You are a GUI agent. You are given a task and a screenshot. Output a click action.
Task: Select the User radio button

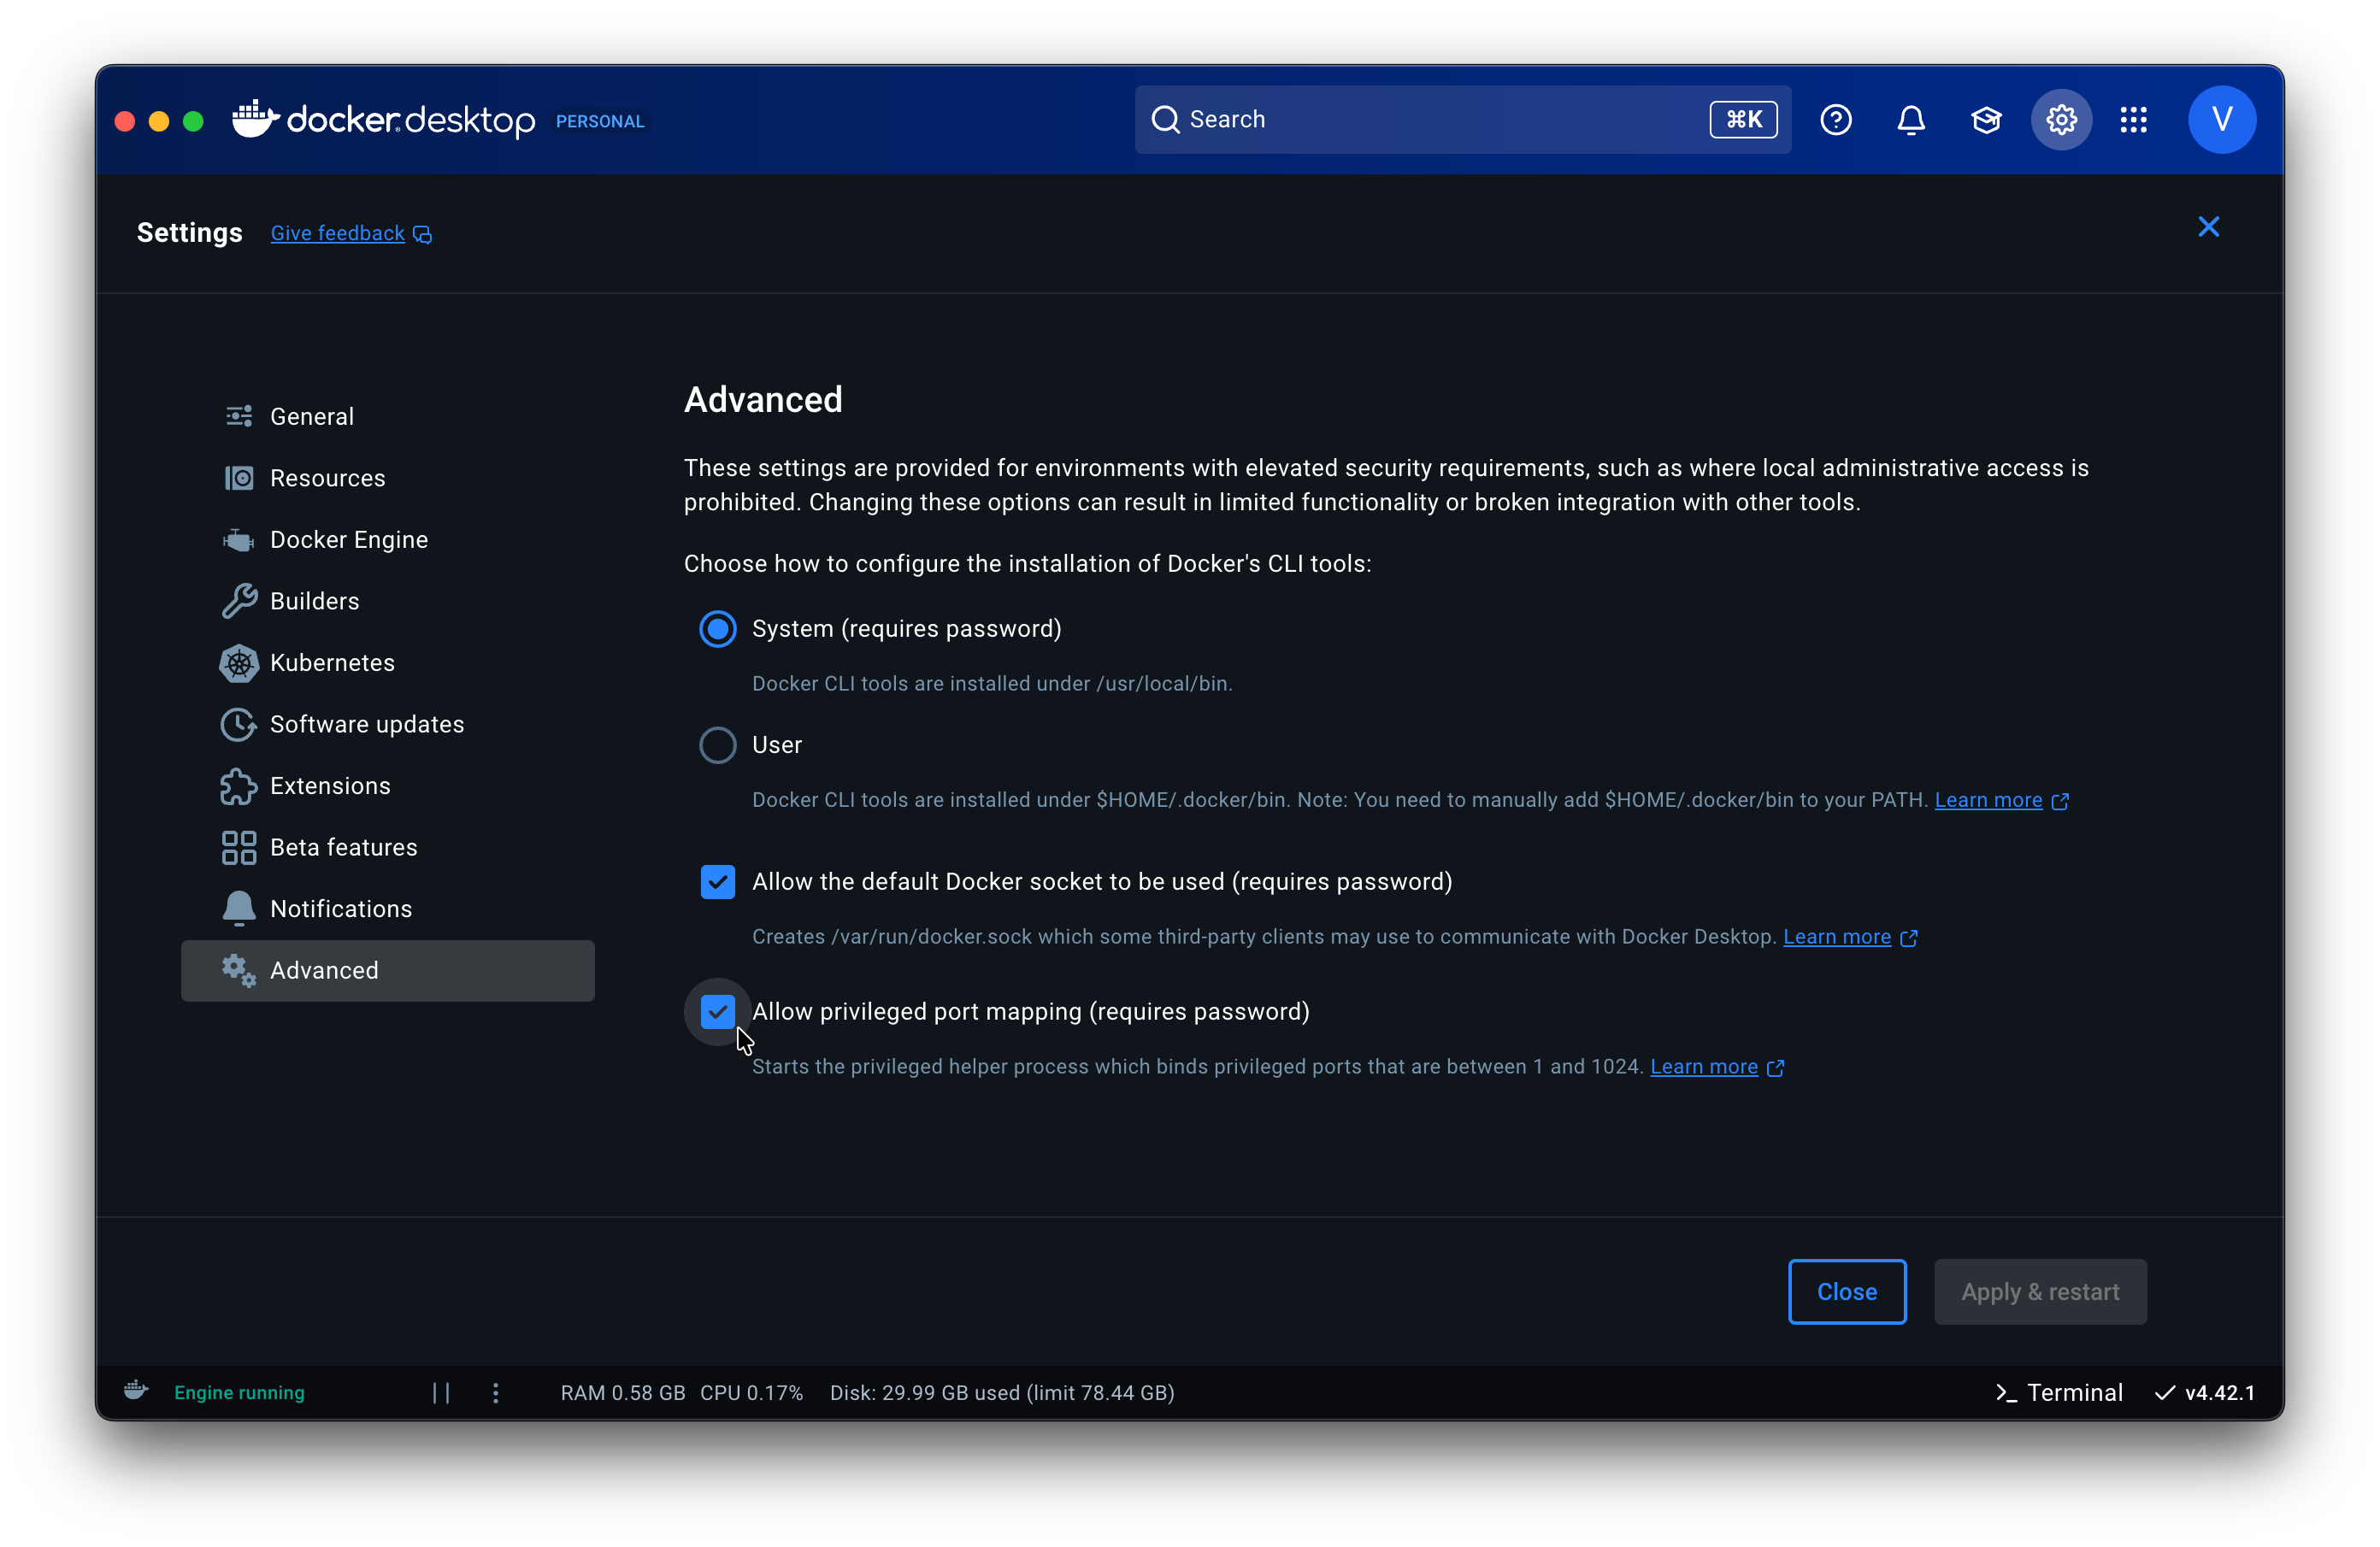[x=717, y=745]
